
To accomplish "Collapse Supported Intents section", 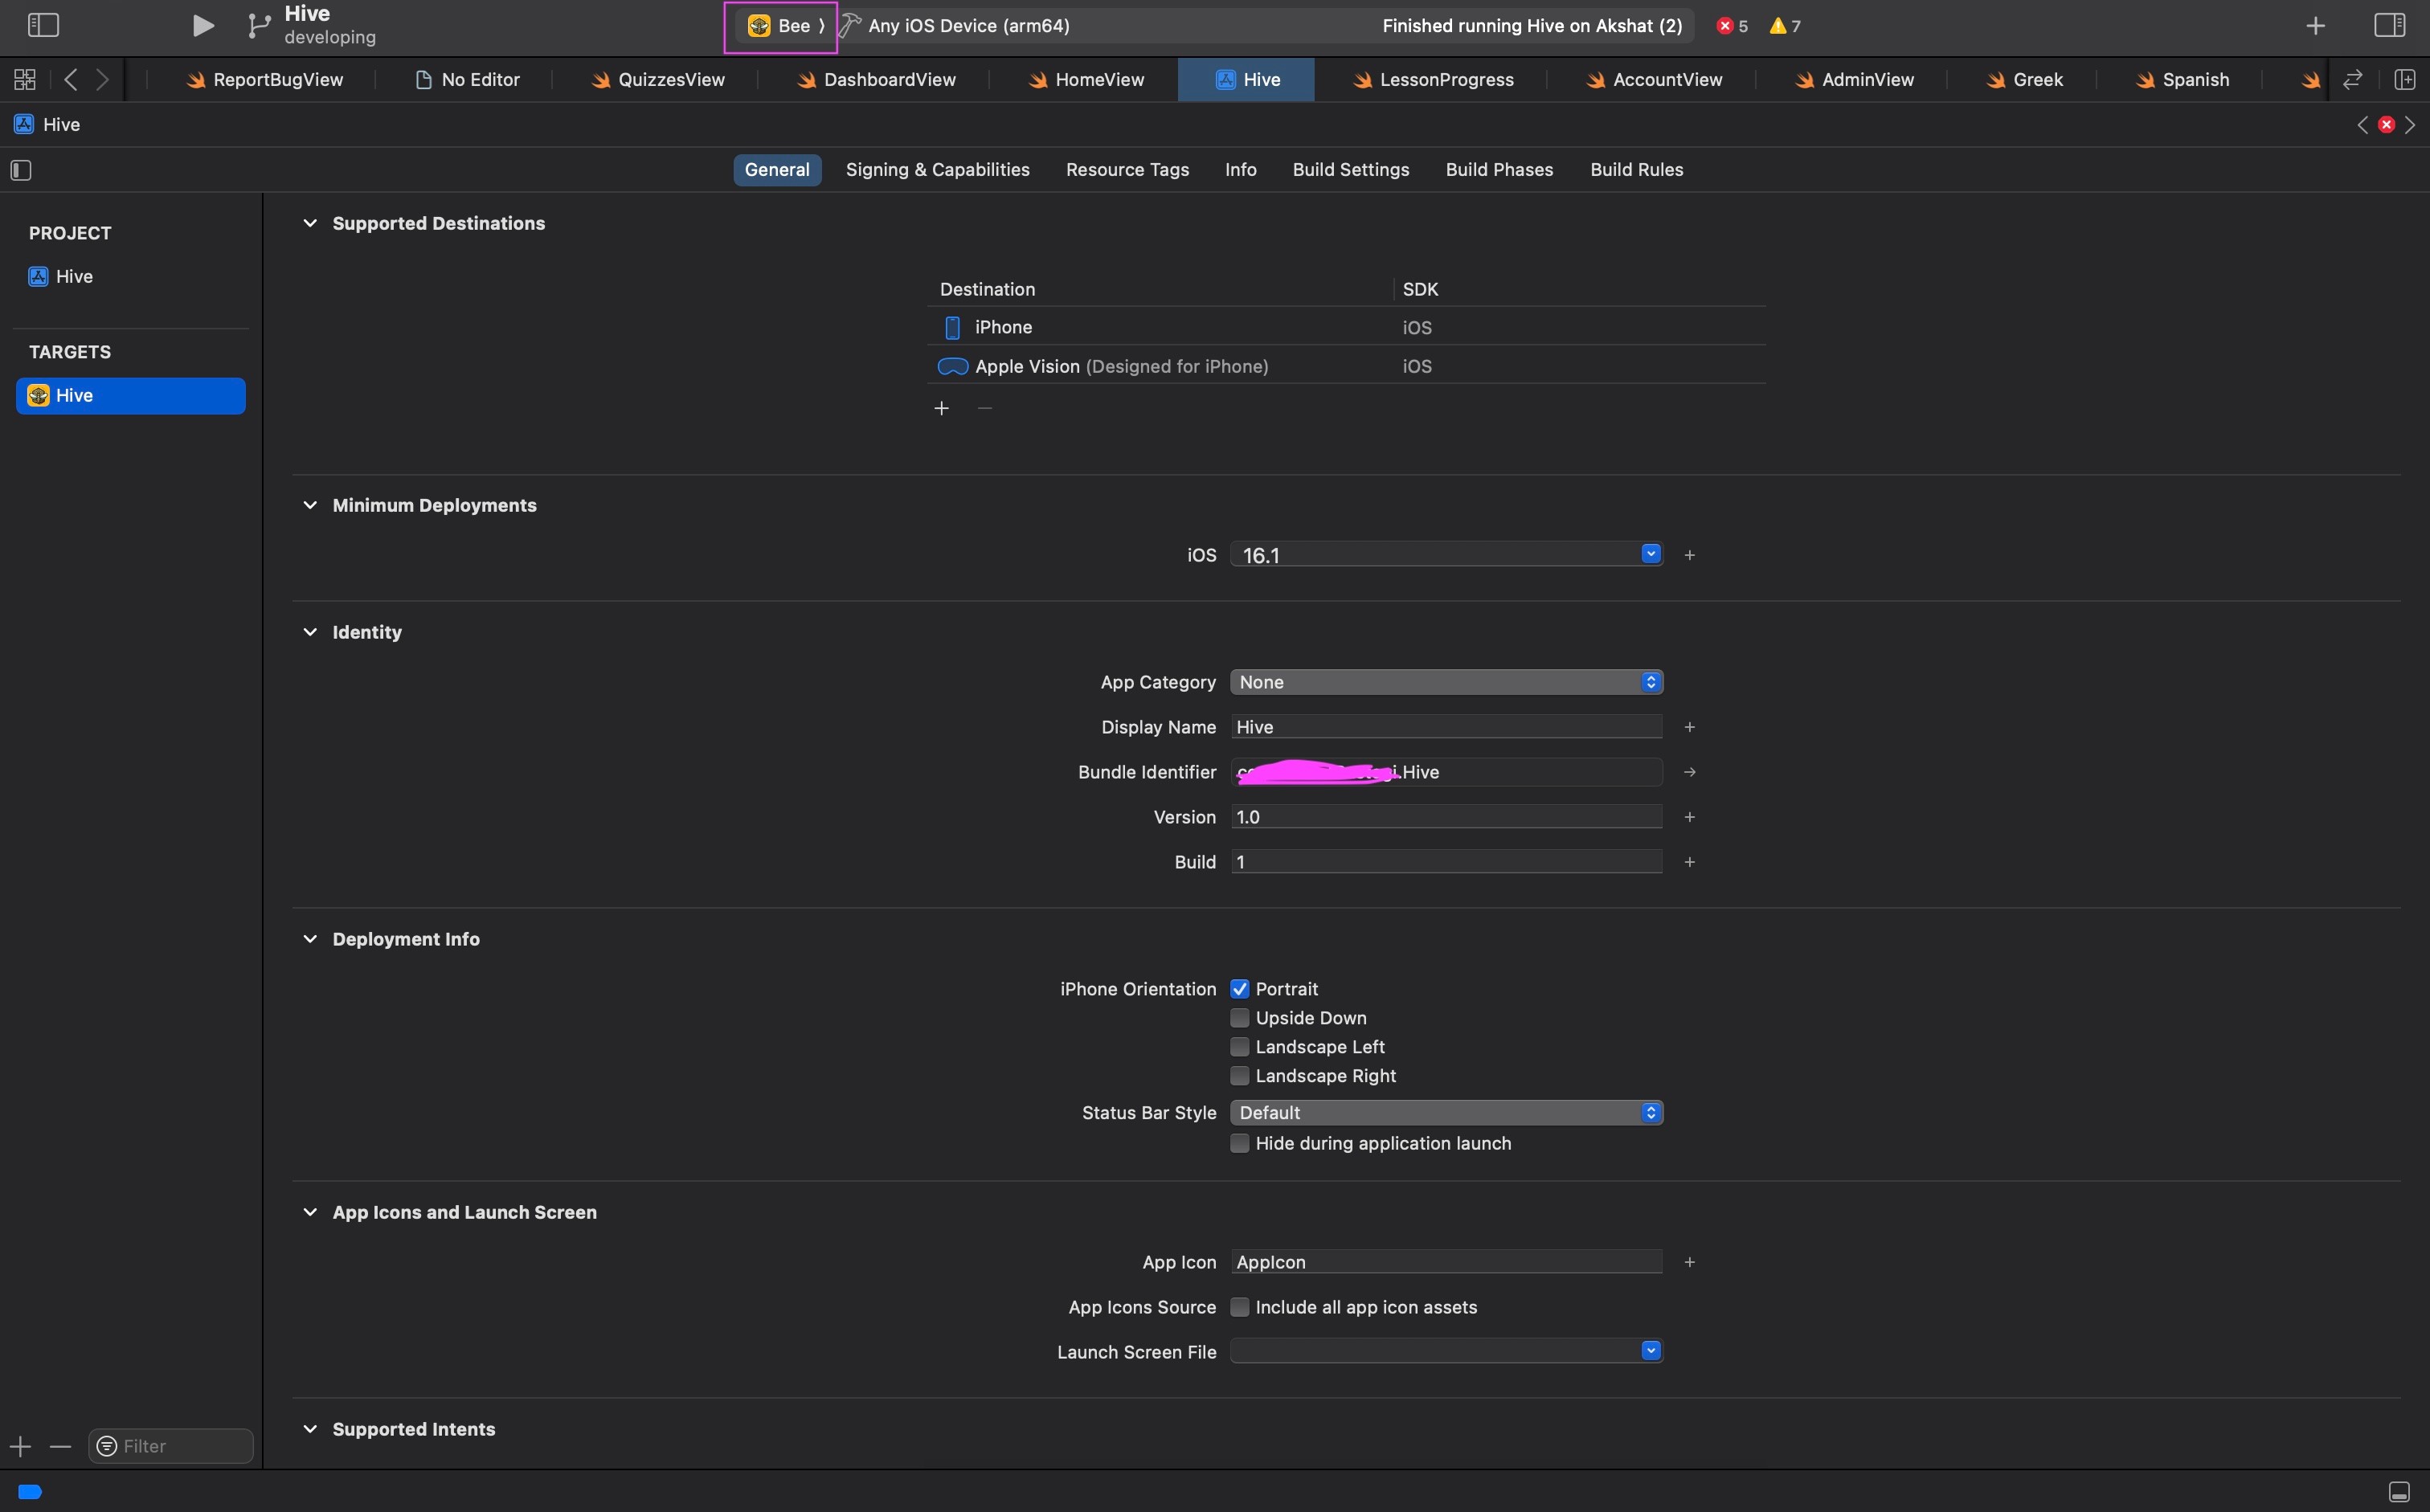I will [x=310, y=1429].
